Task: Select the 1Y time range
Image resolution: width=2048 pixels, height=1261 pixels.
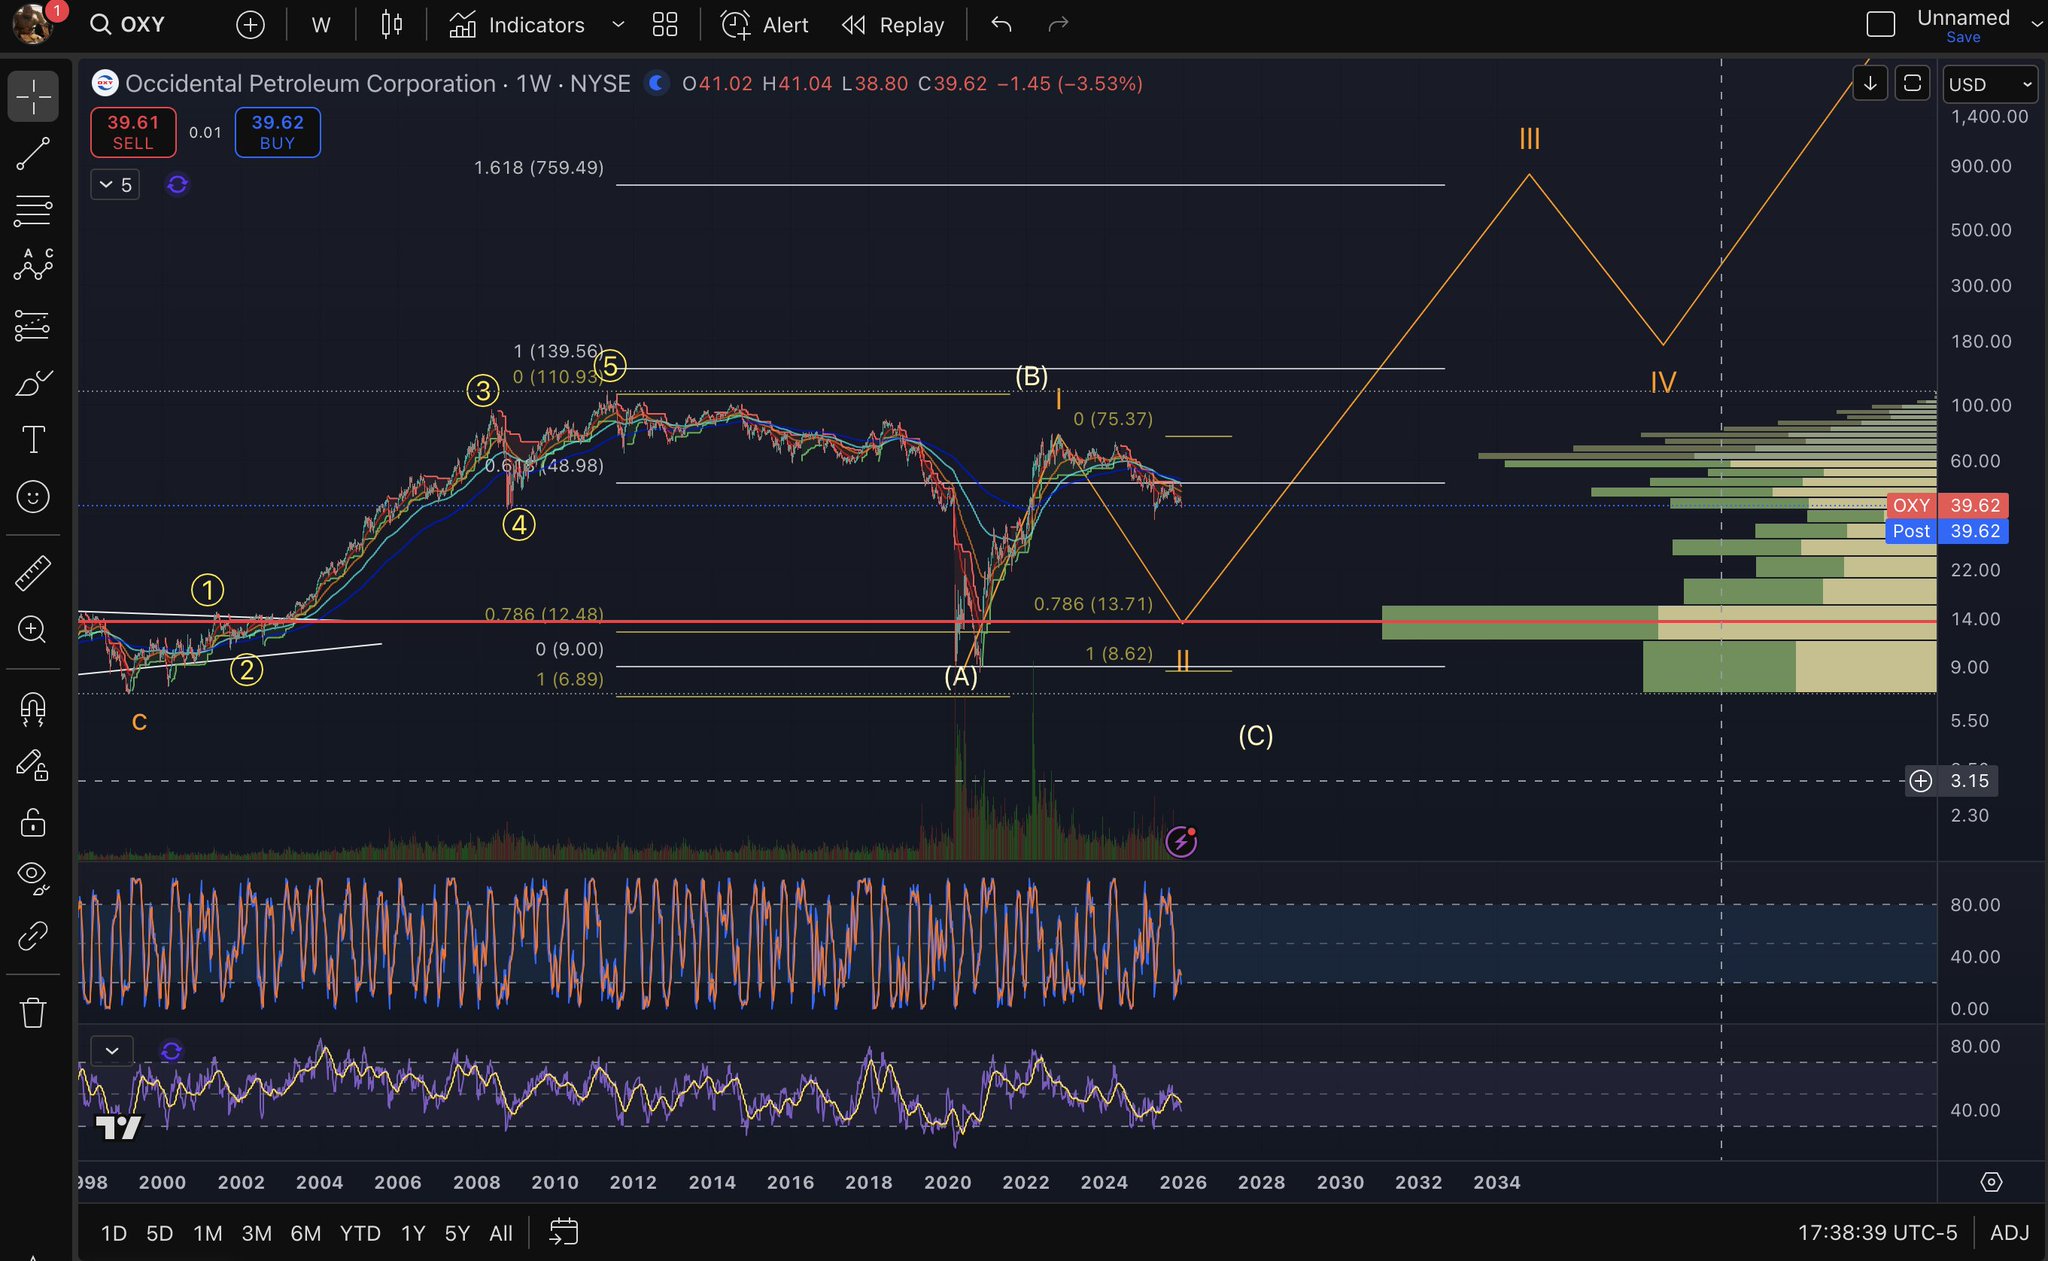Action: tap(413, 1233)
